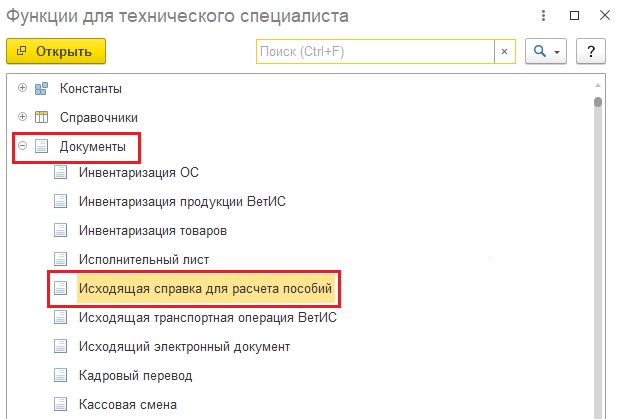Collapse the Документы tree node
The image size is (621, 419).
22,146
